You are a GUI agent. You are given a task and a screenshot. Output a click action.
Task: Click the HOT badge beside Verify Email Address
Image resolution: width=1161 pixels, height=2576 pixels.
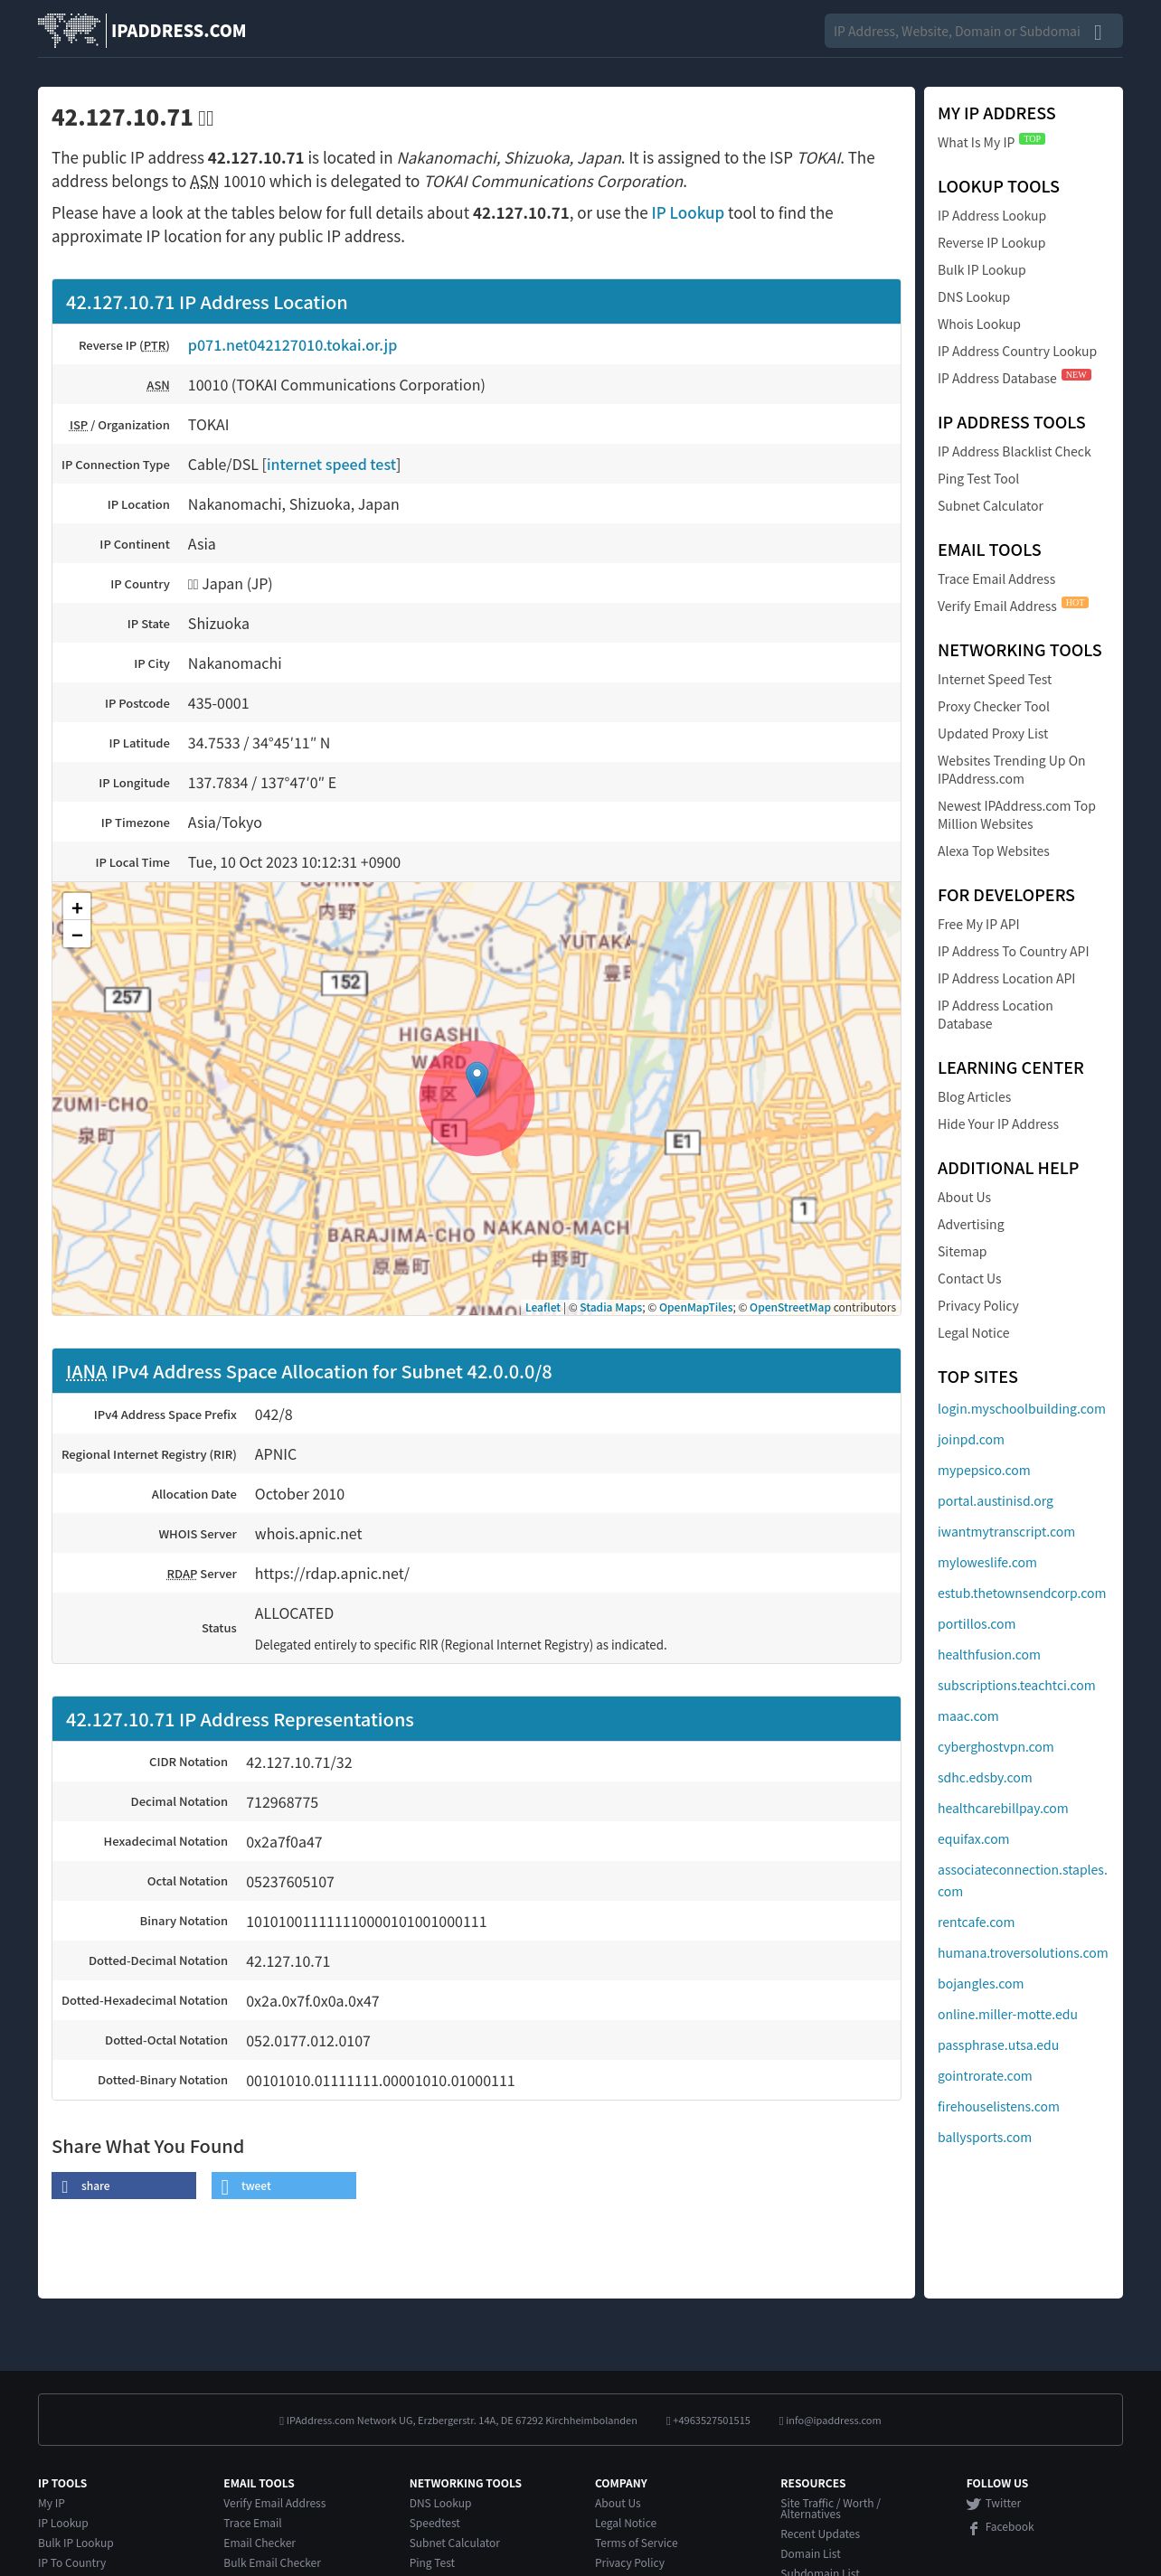coord(1075,603)
